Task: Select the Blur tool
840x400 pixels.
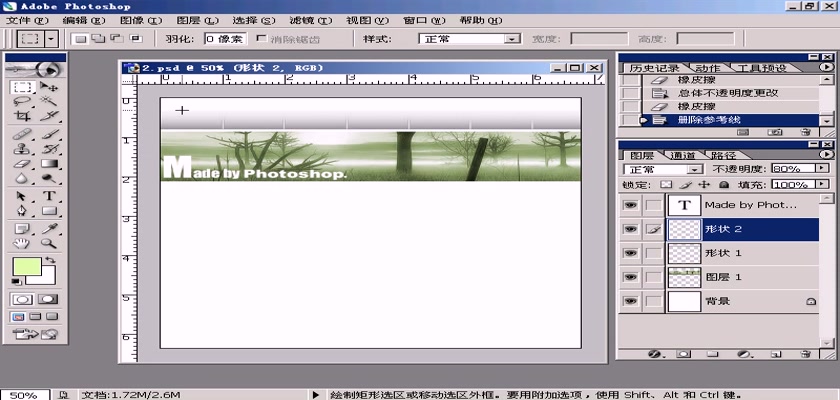Action: [22, 178]
